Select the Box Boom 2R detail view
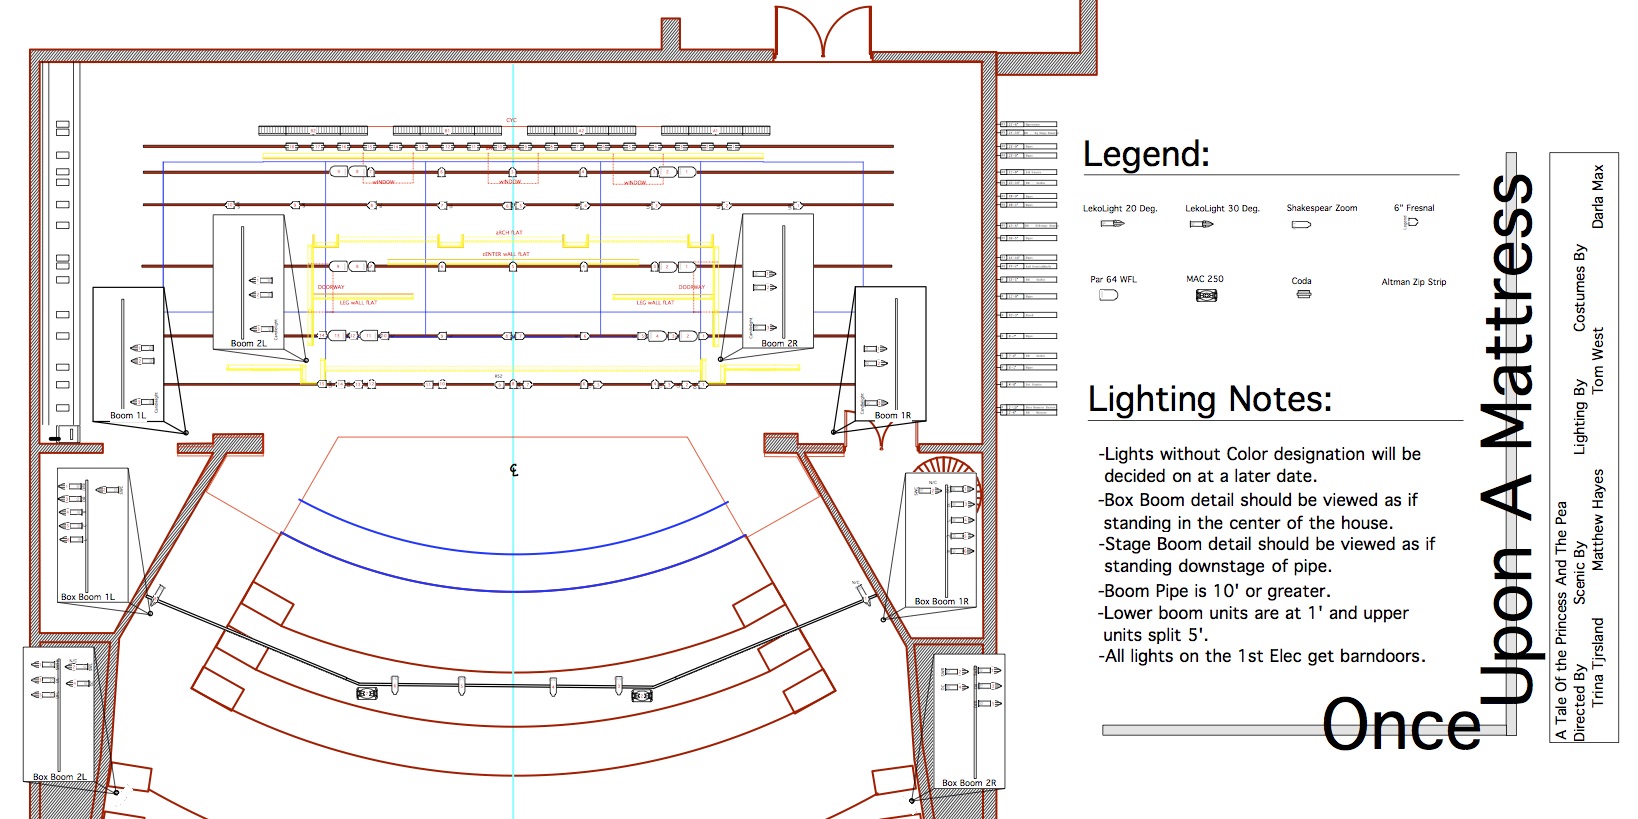The image size is (1638, 819). click(967, 721)
